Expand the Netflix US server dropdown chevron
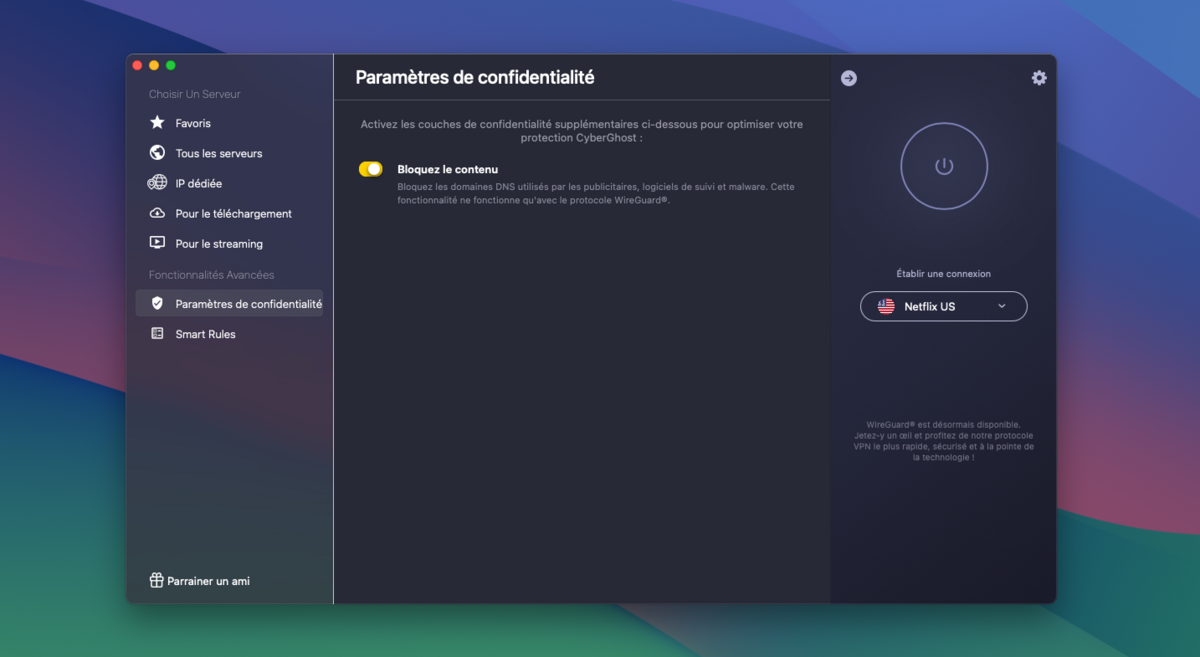Viewport: 1200px width, 657px height. click(1002, 306)
